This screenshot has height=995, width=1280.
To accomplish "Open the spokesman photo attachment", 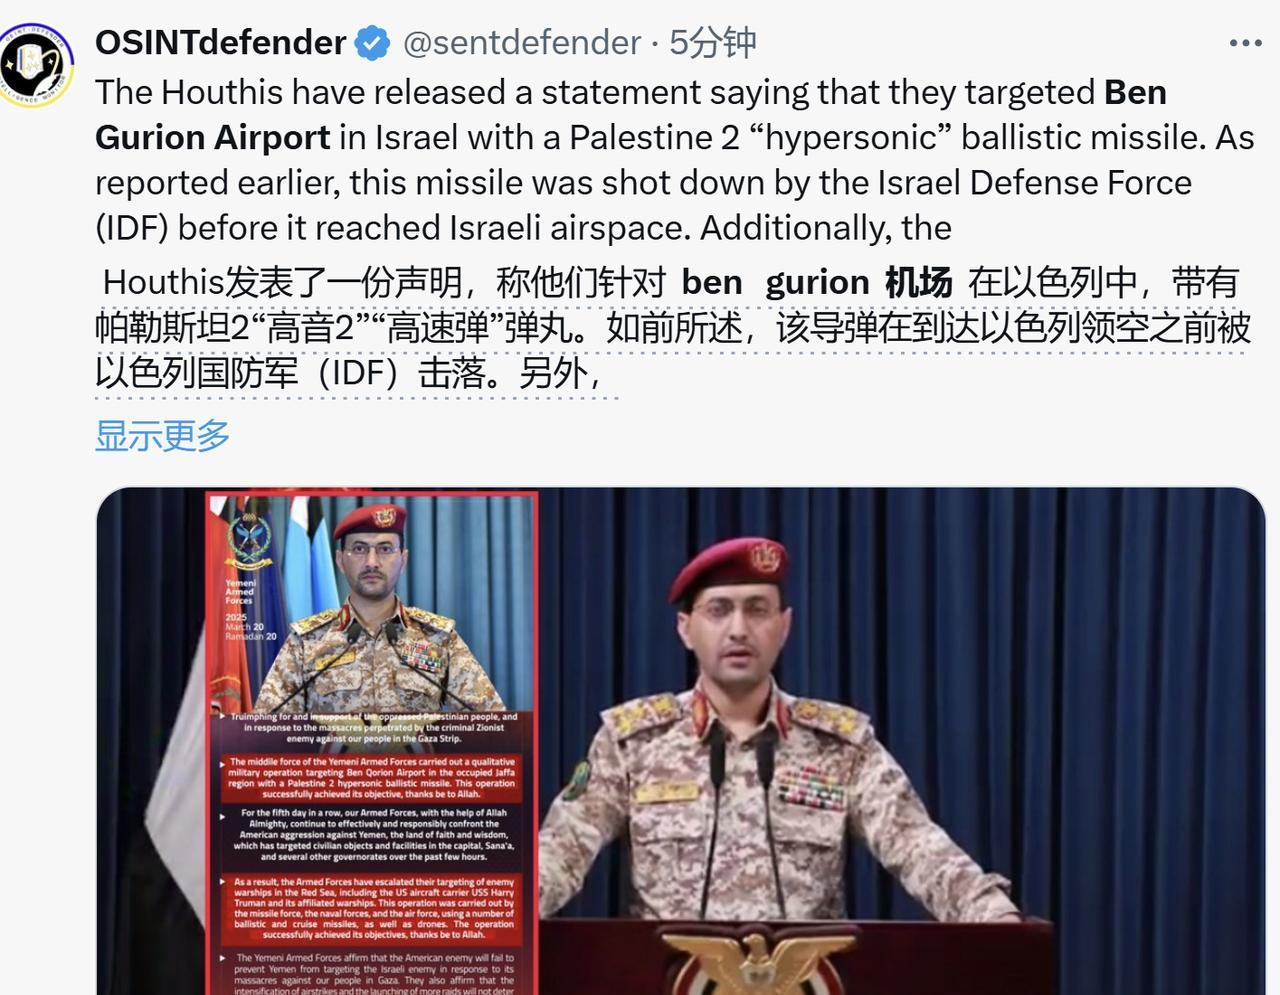I will point(682,741).
